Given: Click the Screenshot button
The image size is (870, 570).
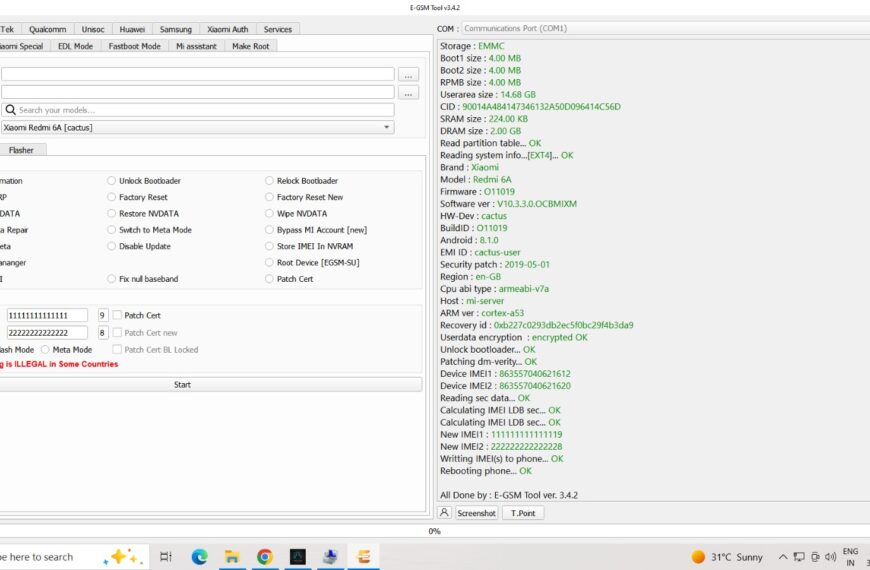Looking at the screenshot, I should tap(476, 513).
